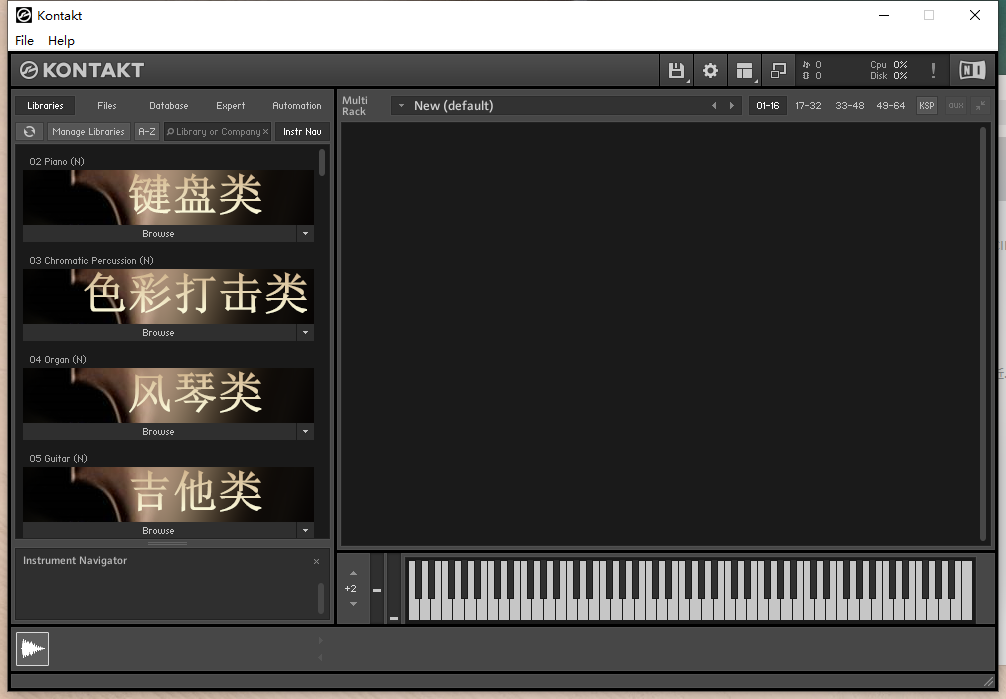The height and width of the screenshot is (699, 1006).
Task: Open the multi preset dropdown arrow
Action: click(x=402, y=106)
